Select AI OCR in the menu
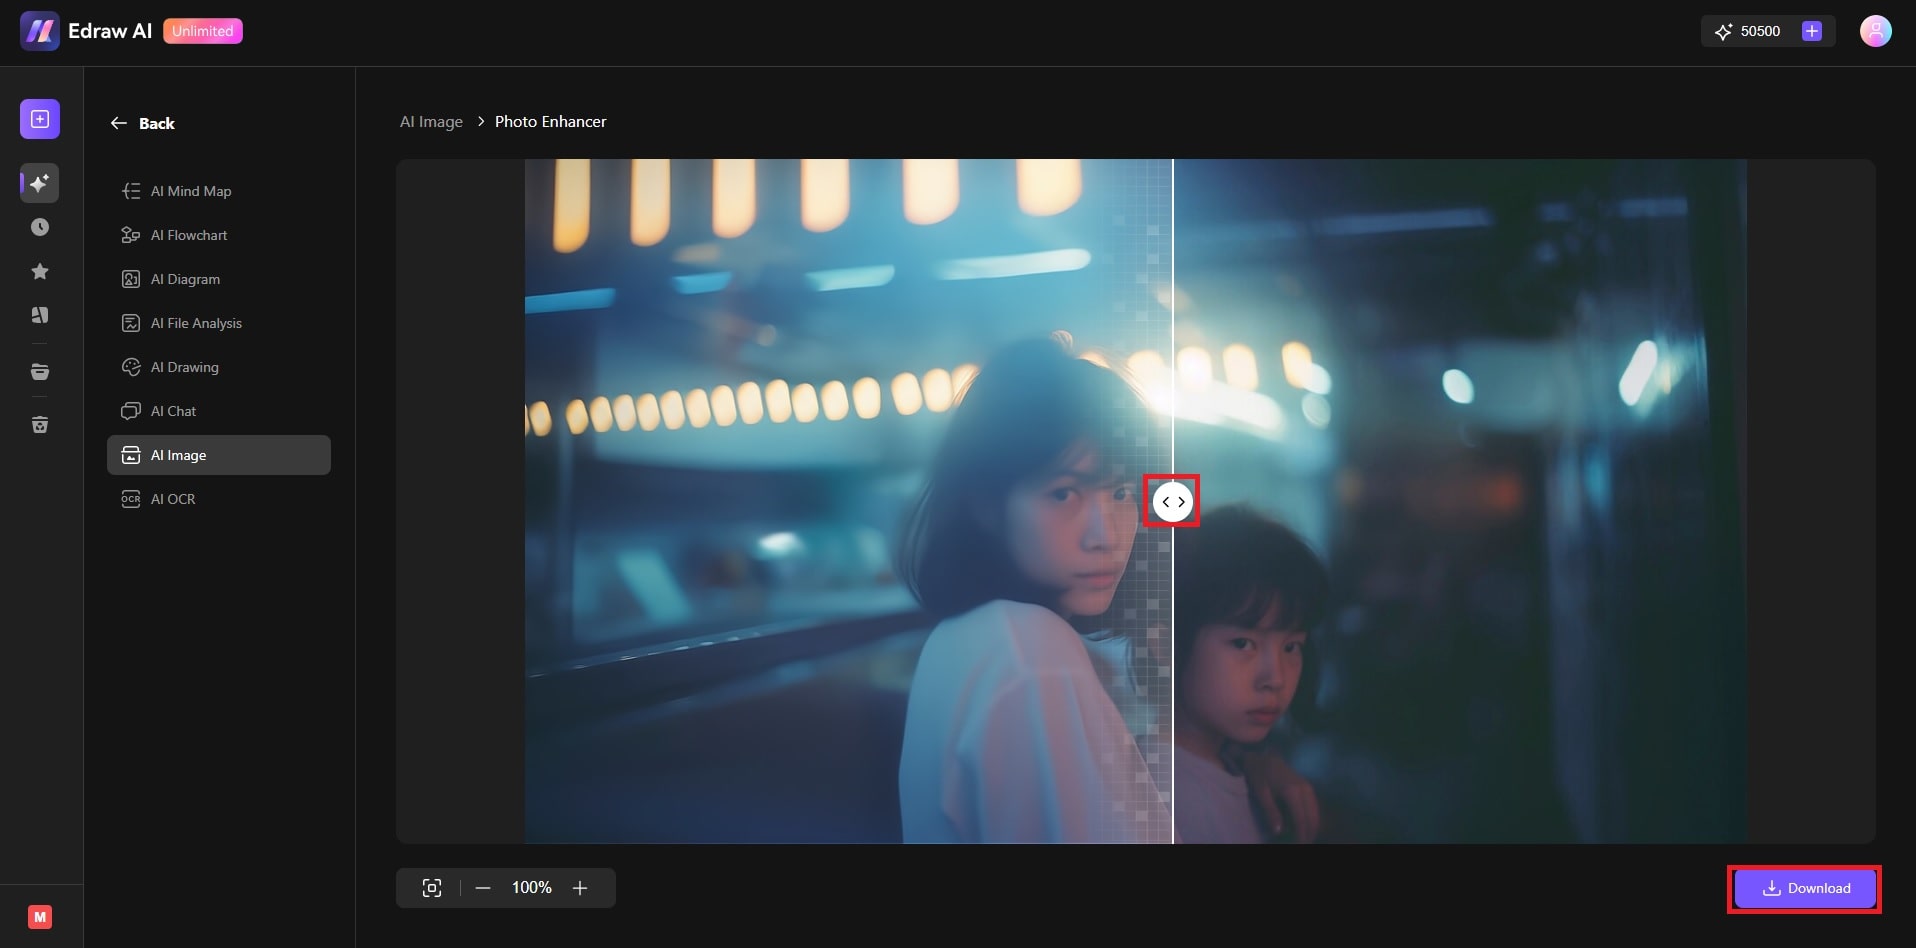The height and width of the screenshot is (948, 1916). pyautogui.click(x=218, y=499)
